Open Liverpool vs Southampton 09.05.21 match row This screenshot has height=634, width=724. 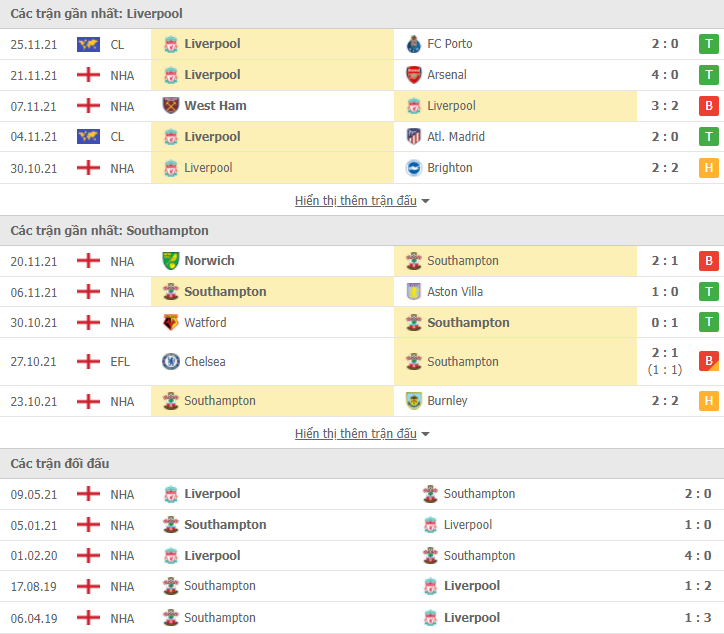pyautogui.click(x=362, y=494)
